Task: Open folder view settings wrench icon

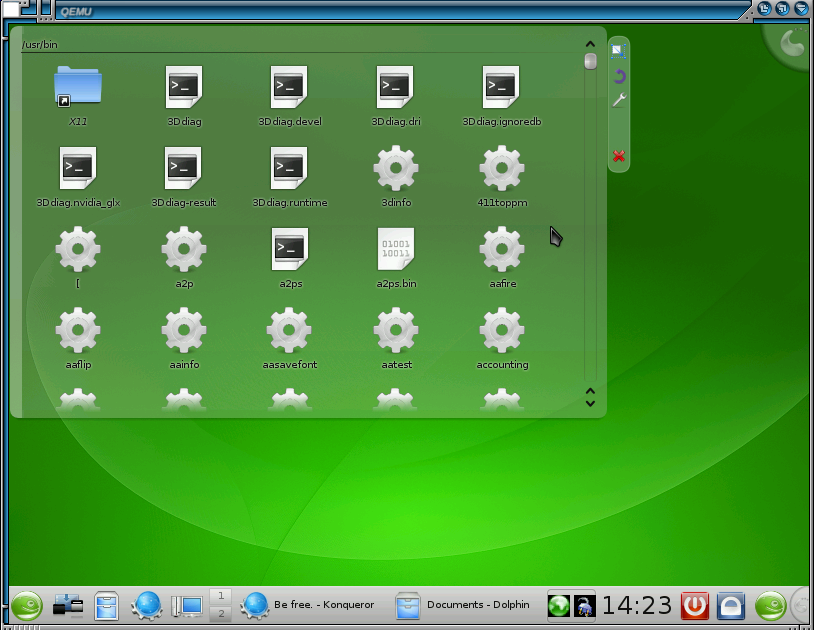Action: pyautogui.click(x=619, y=100)
